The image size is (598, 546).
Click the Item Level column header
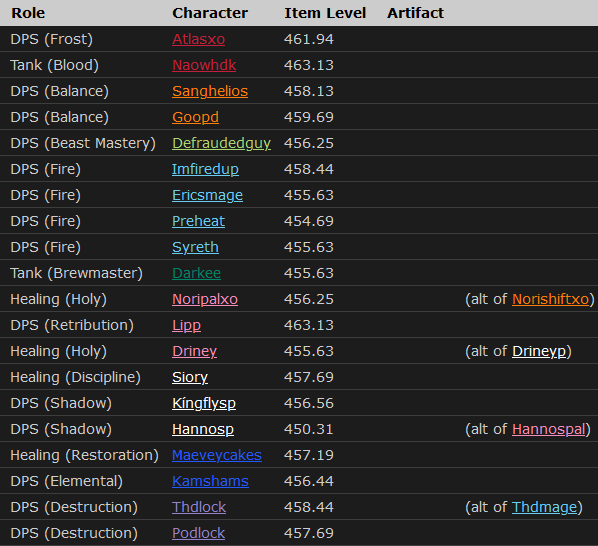(325, 13)
